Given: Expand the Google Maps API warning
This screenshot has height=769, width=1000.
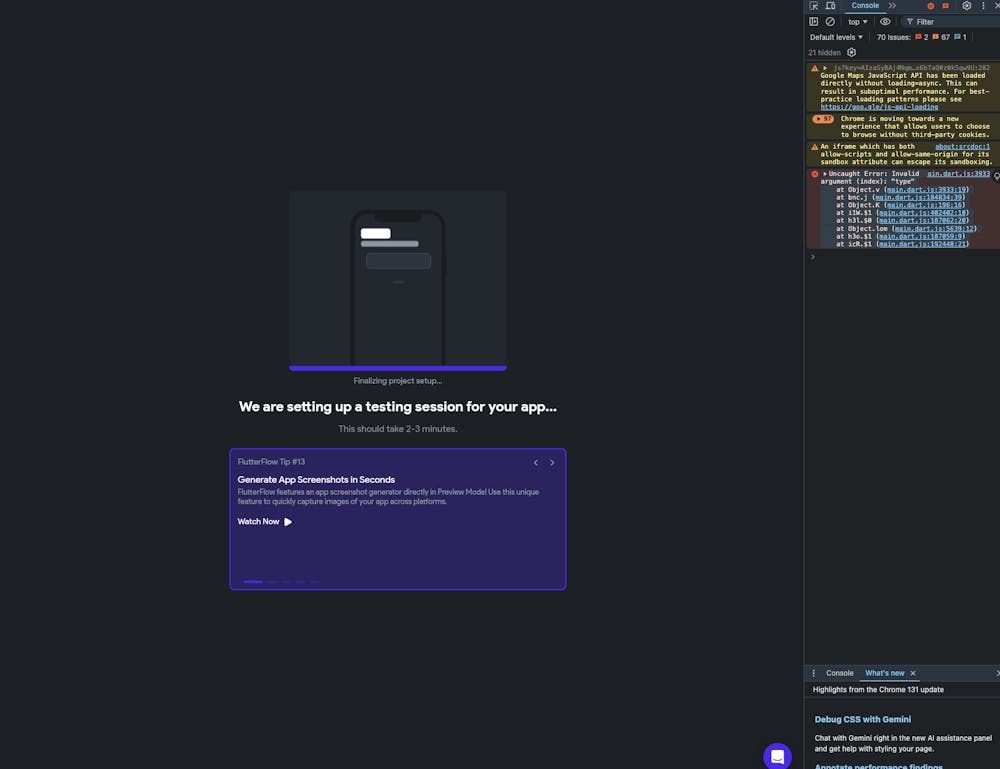Looking at the screenshot, I should [825, 68].
